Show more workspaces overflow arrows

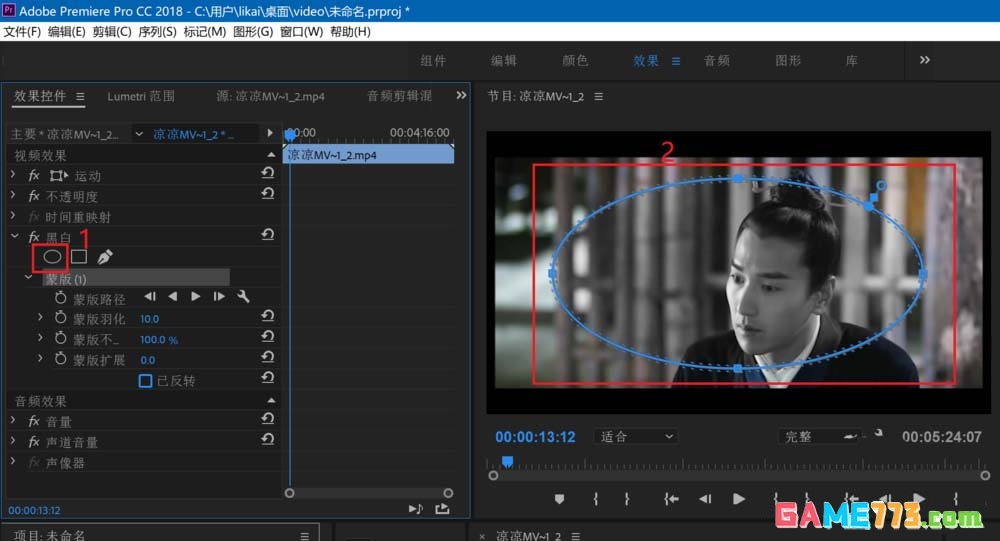(925, 60)
